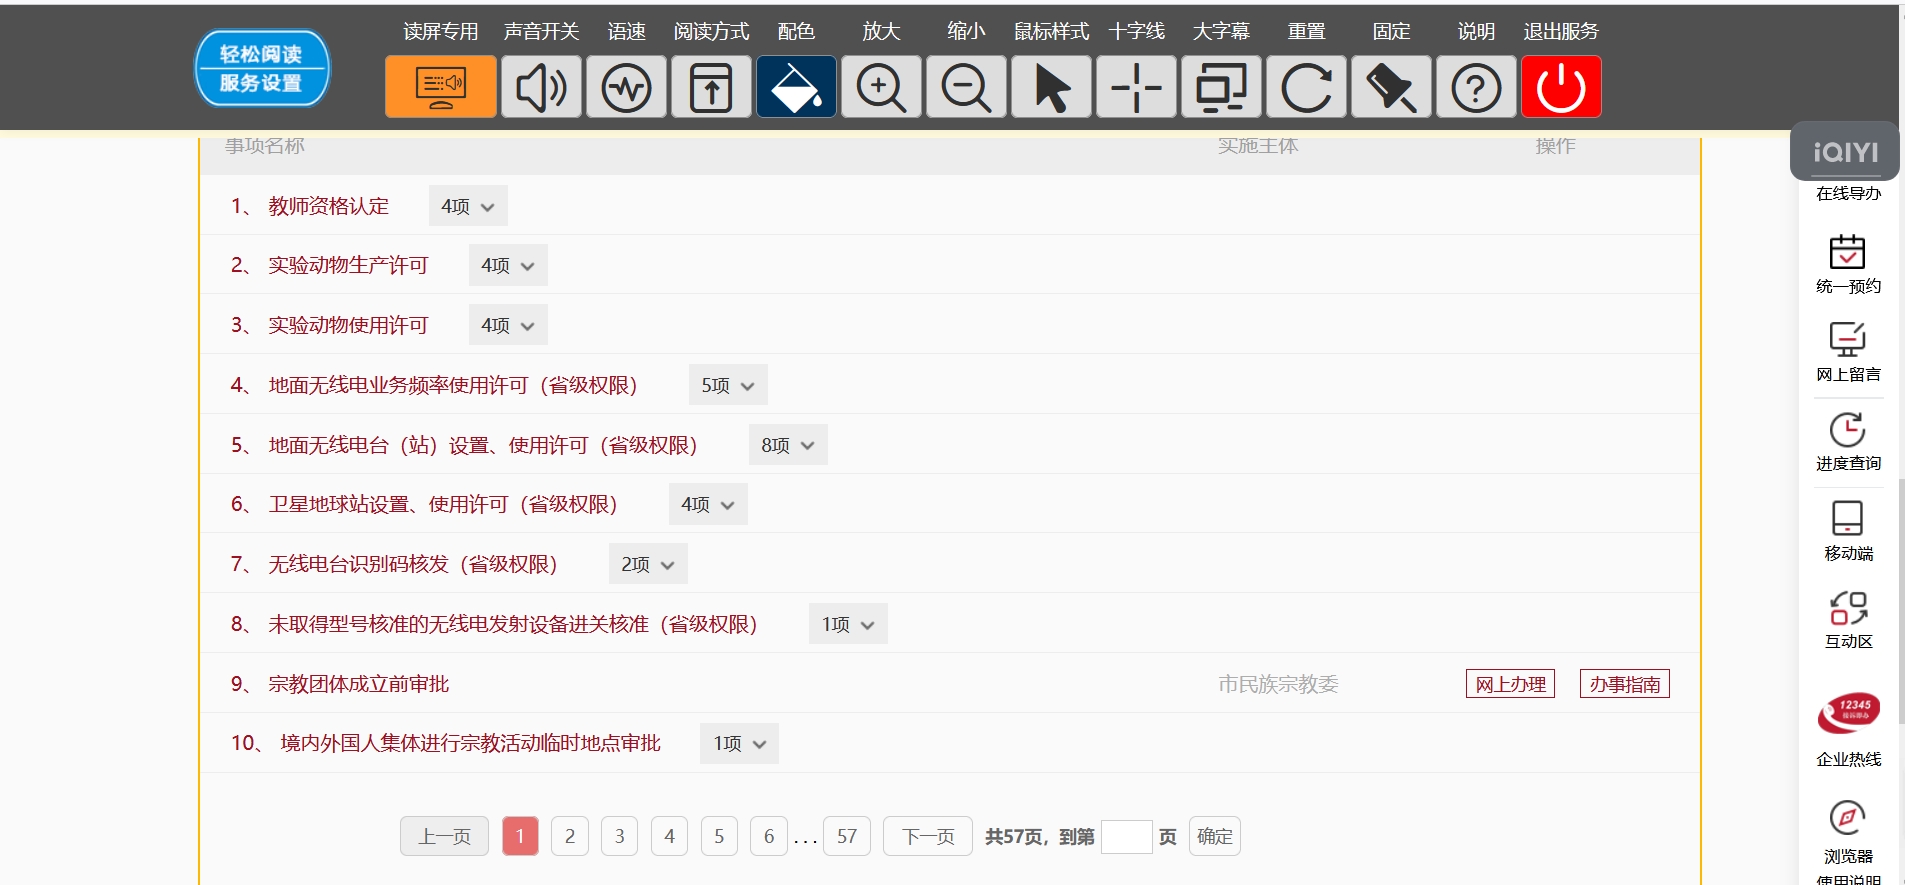This screenshot has height=885, width=1905.
Task: Open 境内外国人集体进行宗教活动临时地点审批 link
Action: click(470, 743)
